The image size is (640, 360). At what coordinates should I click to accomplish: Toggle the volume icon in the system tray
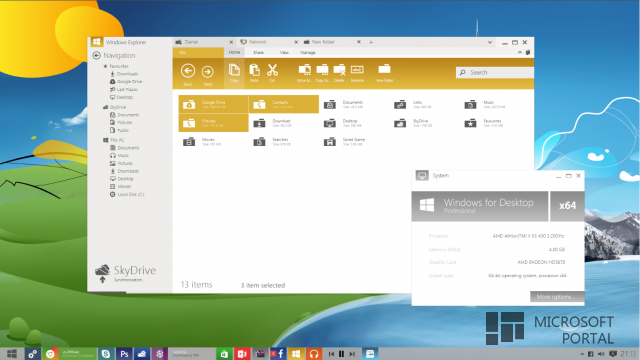(x=600, y=354)
